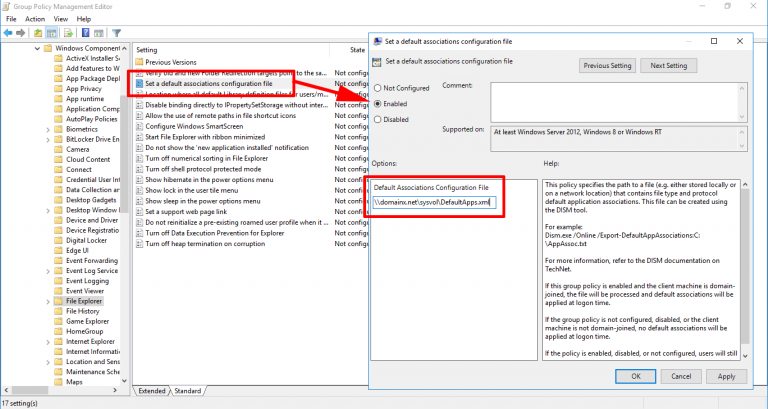Select the Enabled radio button

click(x=378, y=104)
